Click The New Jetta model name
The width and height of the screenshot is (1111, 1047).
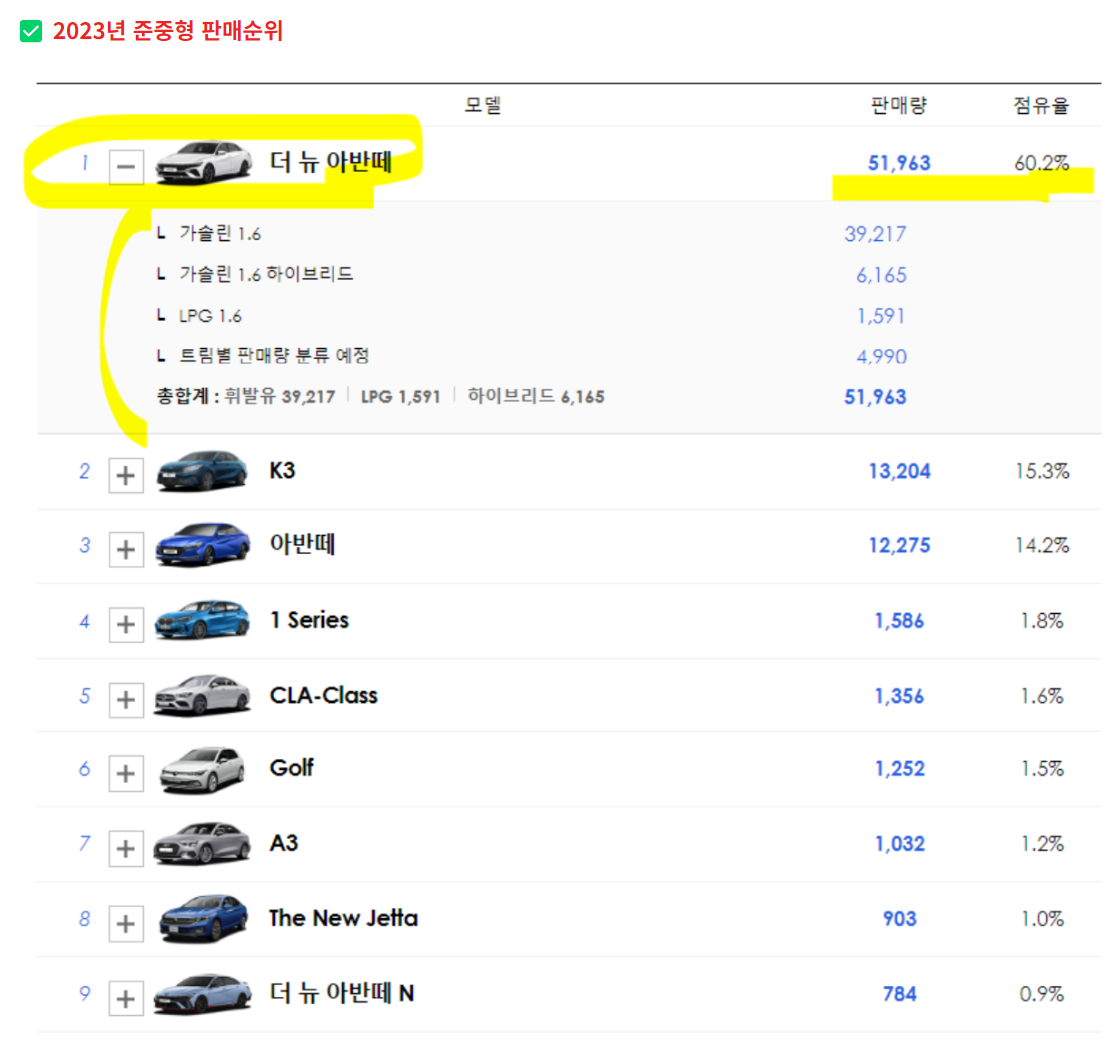[x=344, y=918]
